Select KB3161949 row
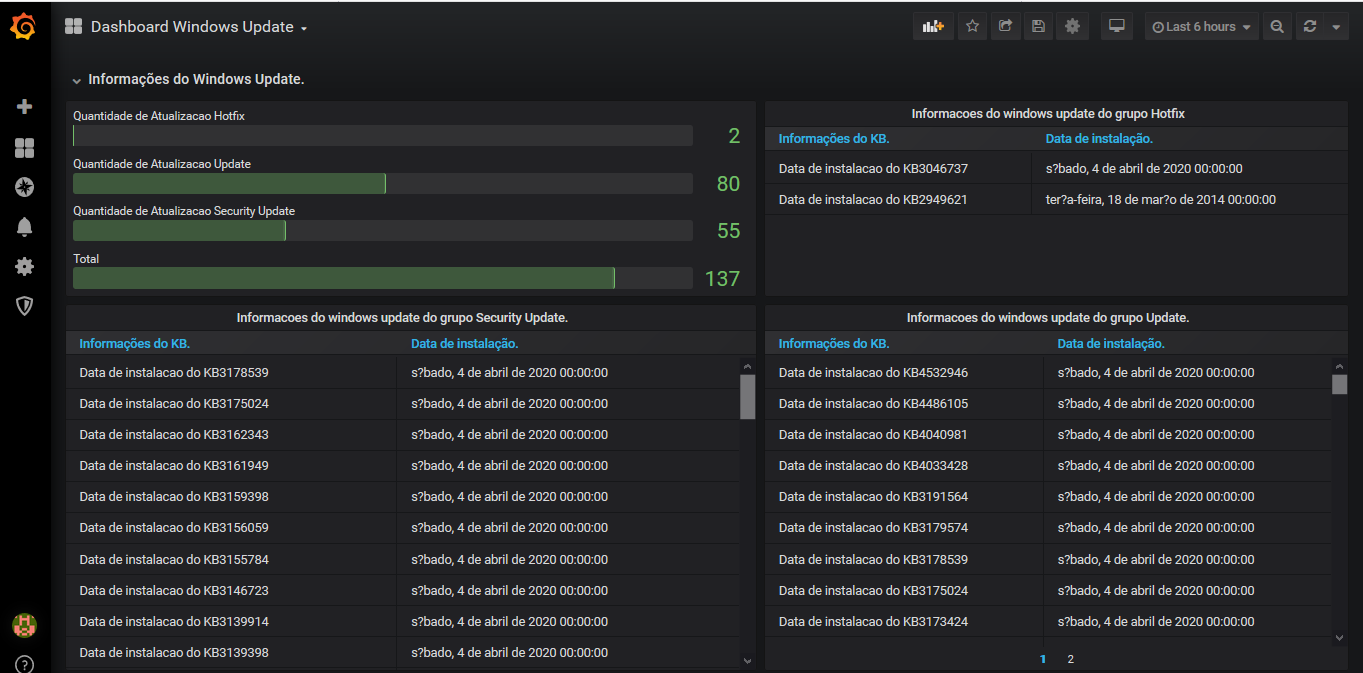Screen dimensions: 1363x673 coord(403,466)
